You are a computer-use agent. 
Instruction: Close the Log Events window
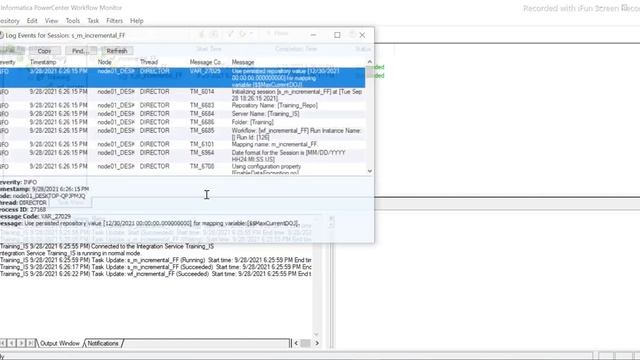pos(362,35)
